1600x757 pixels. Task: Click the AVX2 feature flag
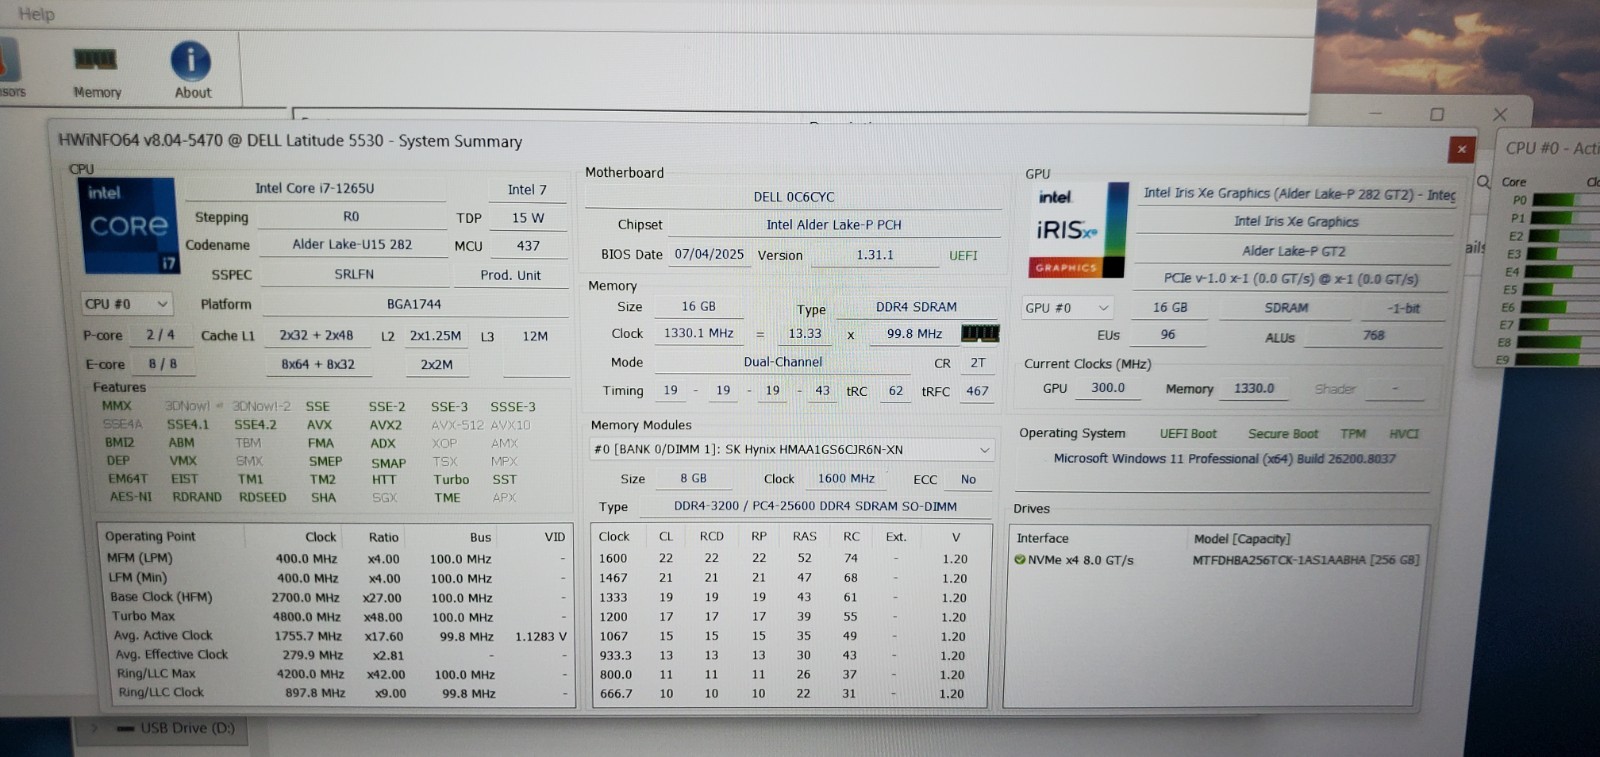(x=385, y=425)
